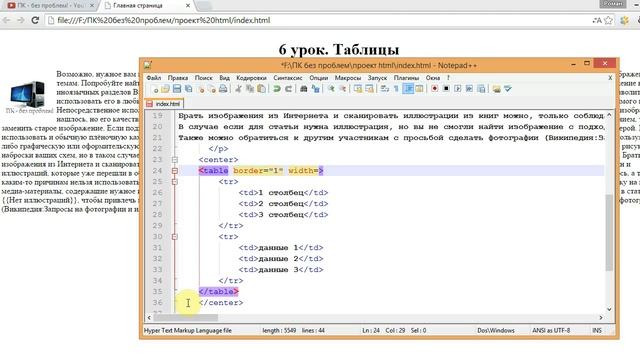Open the Синтаксис menu
This screenshot has width=640, height=360.
point(288,78)
